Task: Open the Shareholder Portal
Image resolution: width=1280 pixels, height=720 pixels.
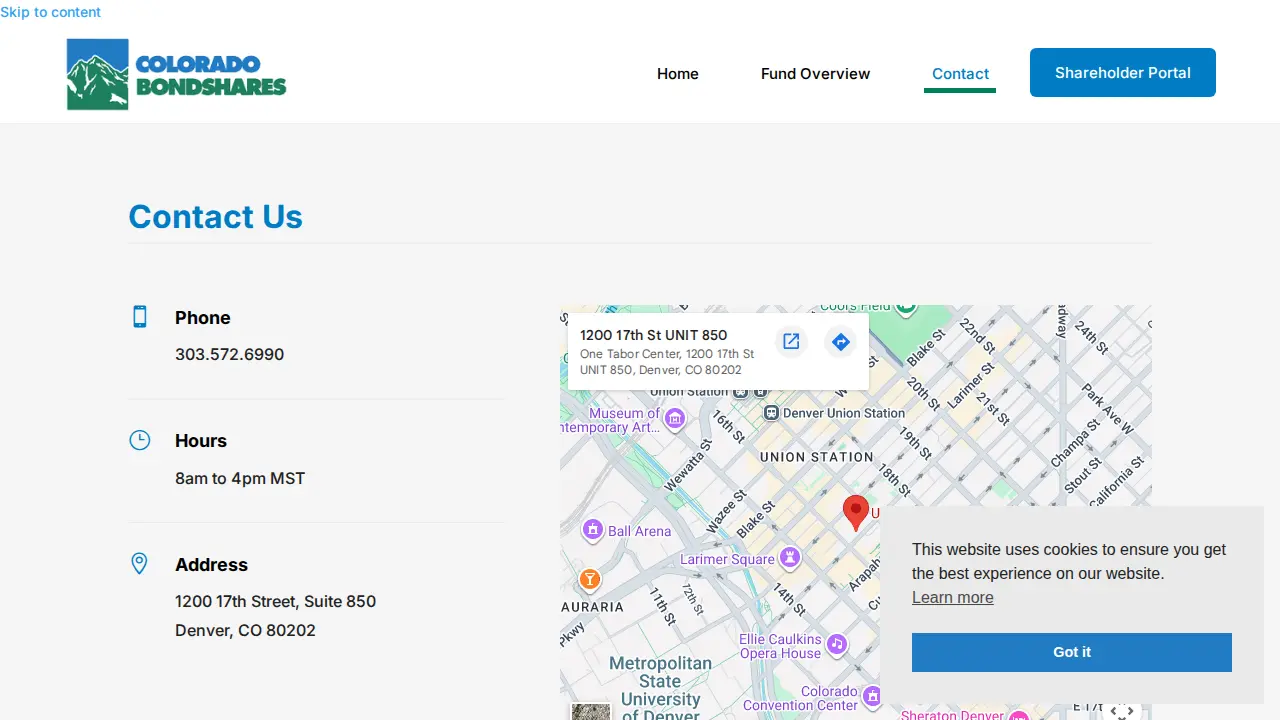Action: (1123, 73)
